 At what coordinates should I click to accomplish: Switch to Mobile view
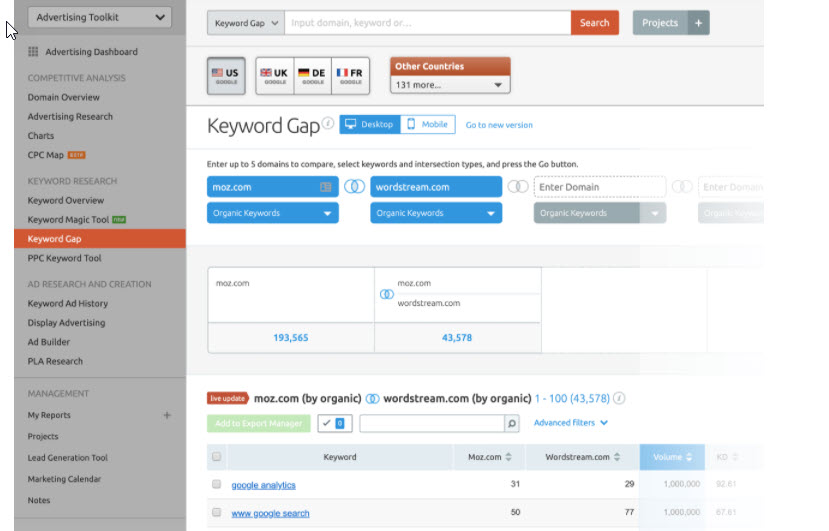click(428, 124)
